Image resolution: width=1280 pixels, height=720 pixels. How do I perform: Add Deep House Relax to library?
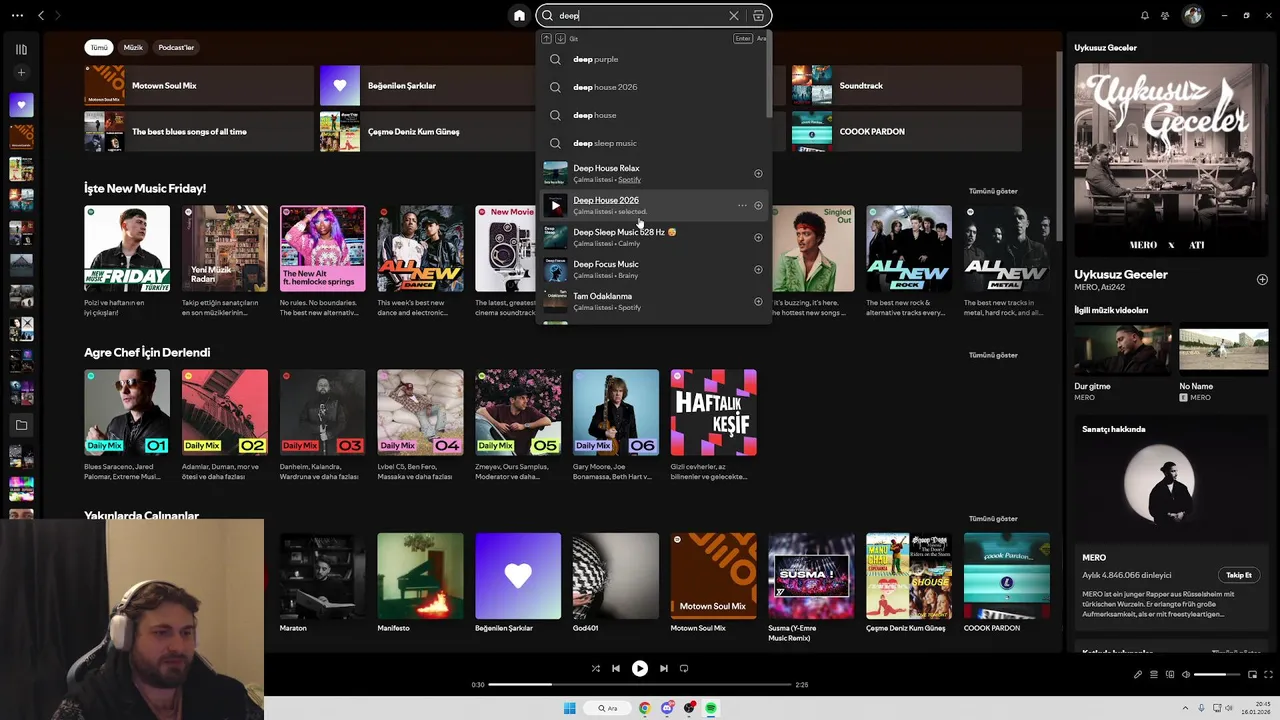(x=758, y=174)
